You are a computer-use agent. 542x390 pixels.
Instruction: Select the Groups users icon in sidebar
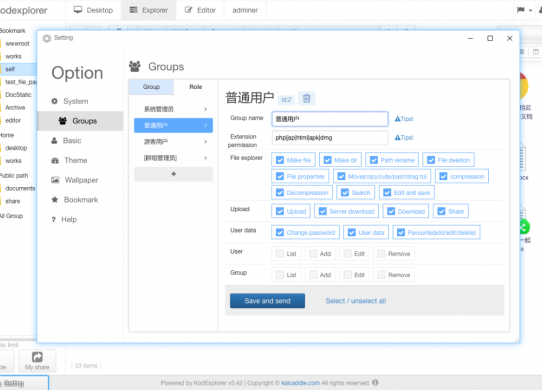point(63,121)
